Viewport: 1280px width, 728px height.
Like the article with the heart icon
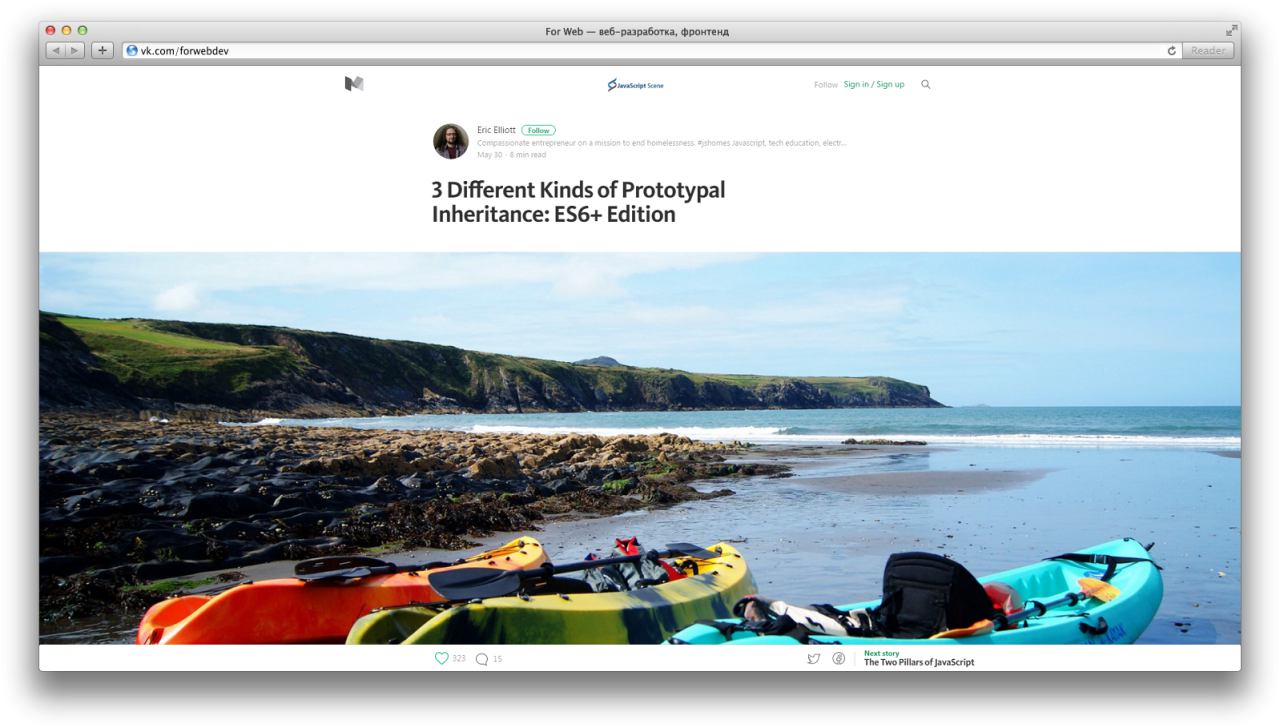click(x=442, y=659)
